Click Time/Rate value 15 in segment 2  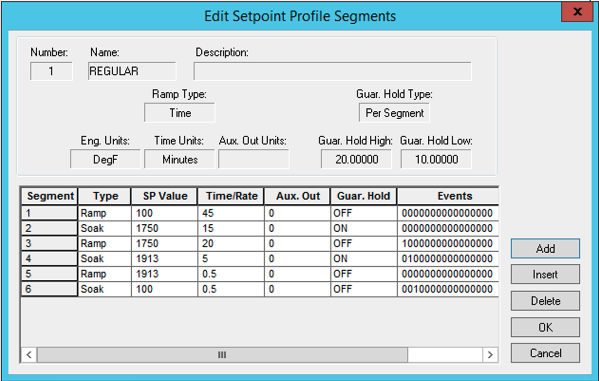[231, 228]
